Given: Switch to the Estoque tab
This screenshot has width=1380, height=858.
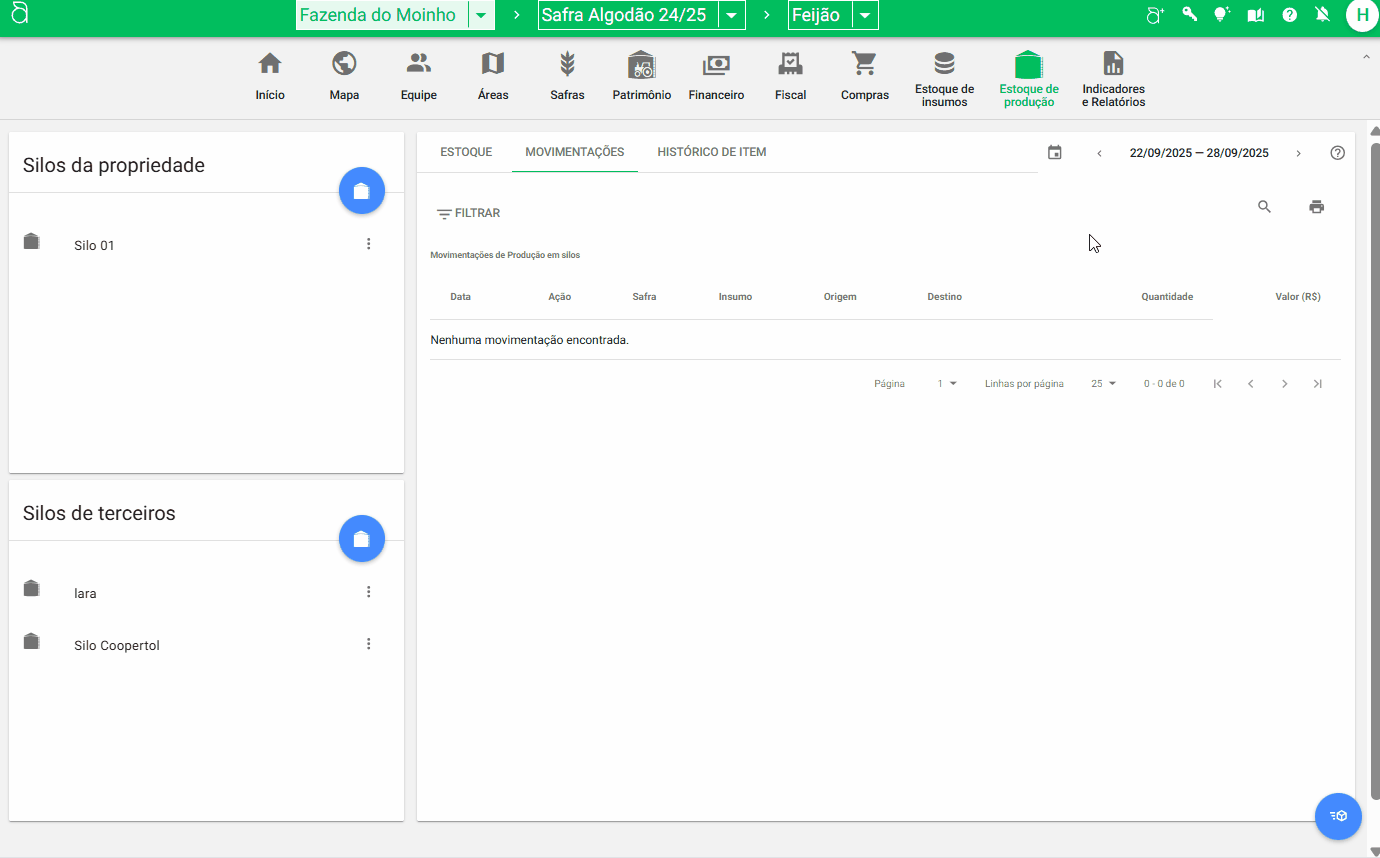Looking at the screenshot, I should 466,152.
